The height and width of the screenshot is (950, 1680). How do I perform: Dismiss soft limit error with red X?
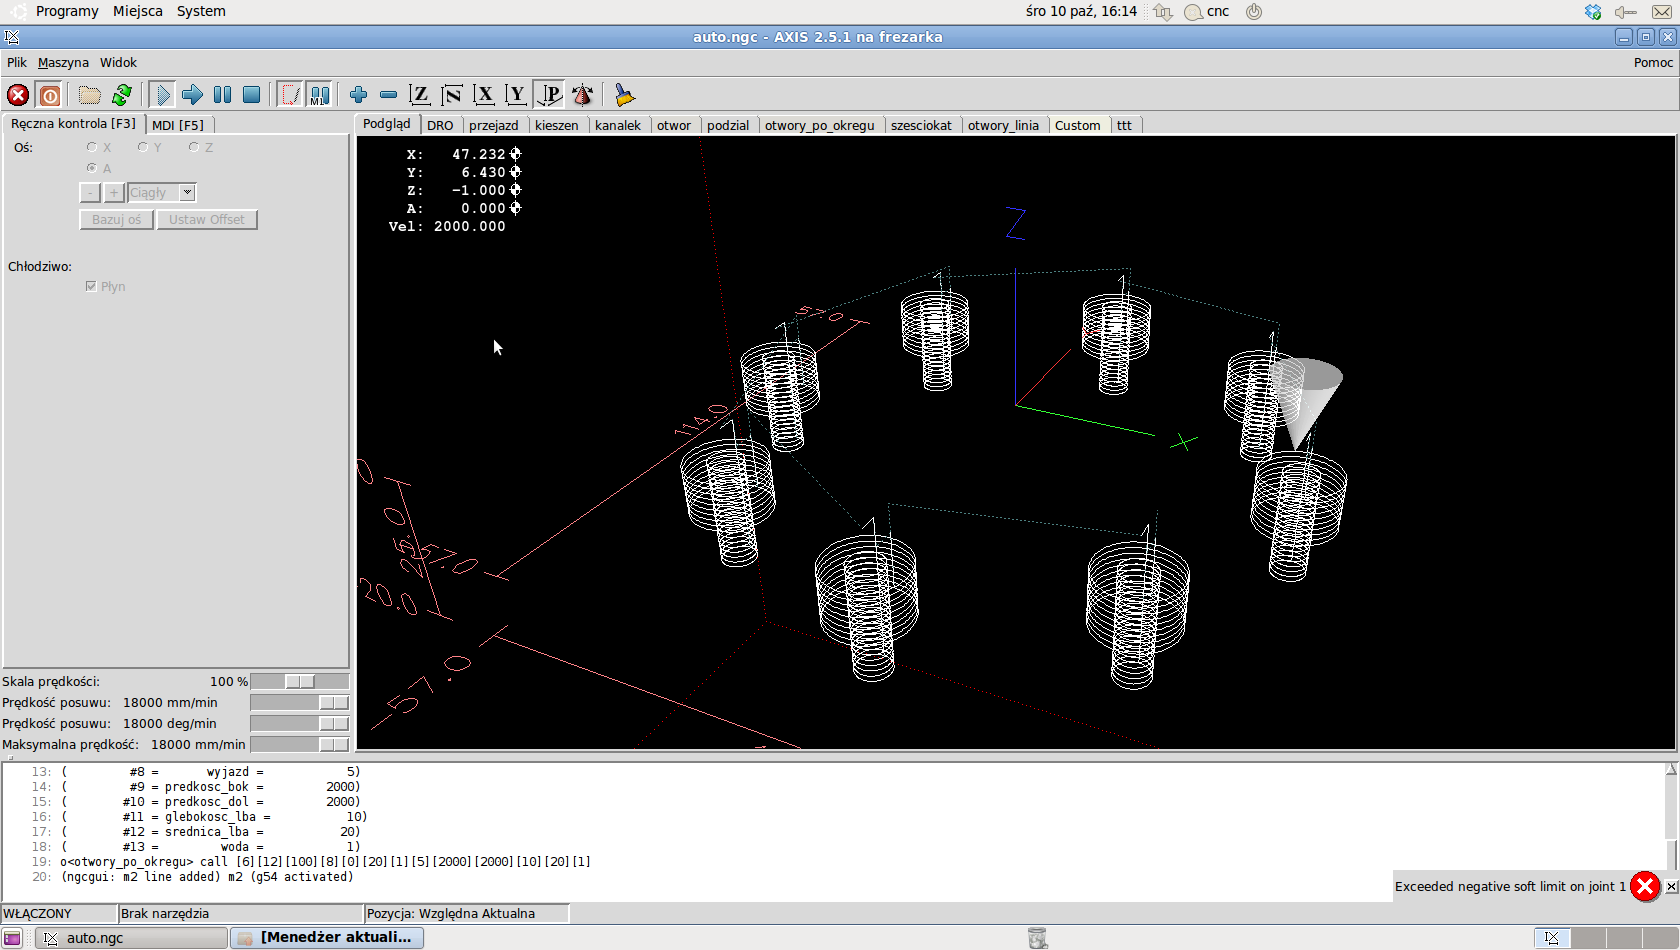point(1645,886)
